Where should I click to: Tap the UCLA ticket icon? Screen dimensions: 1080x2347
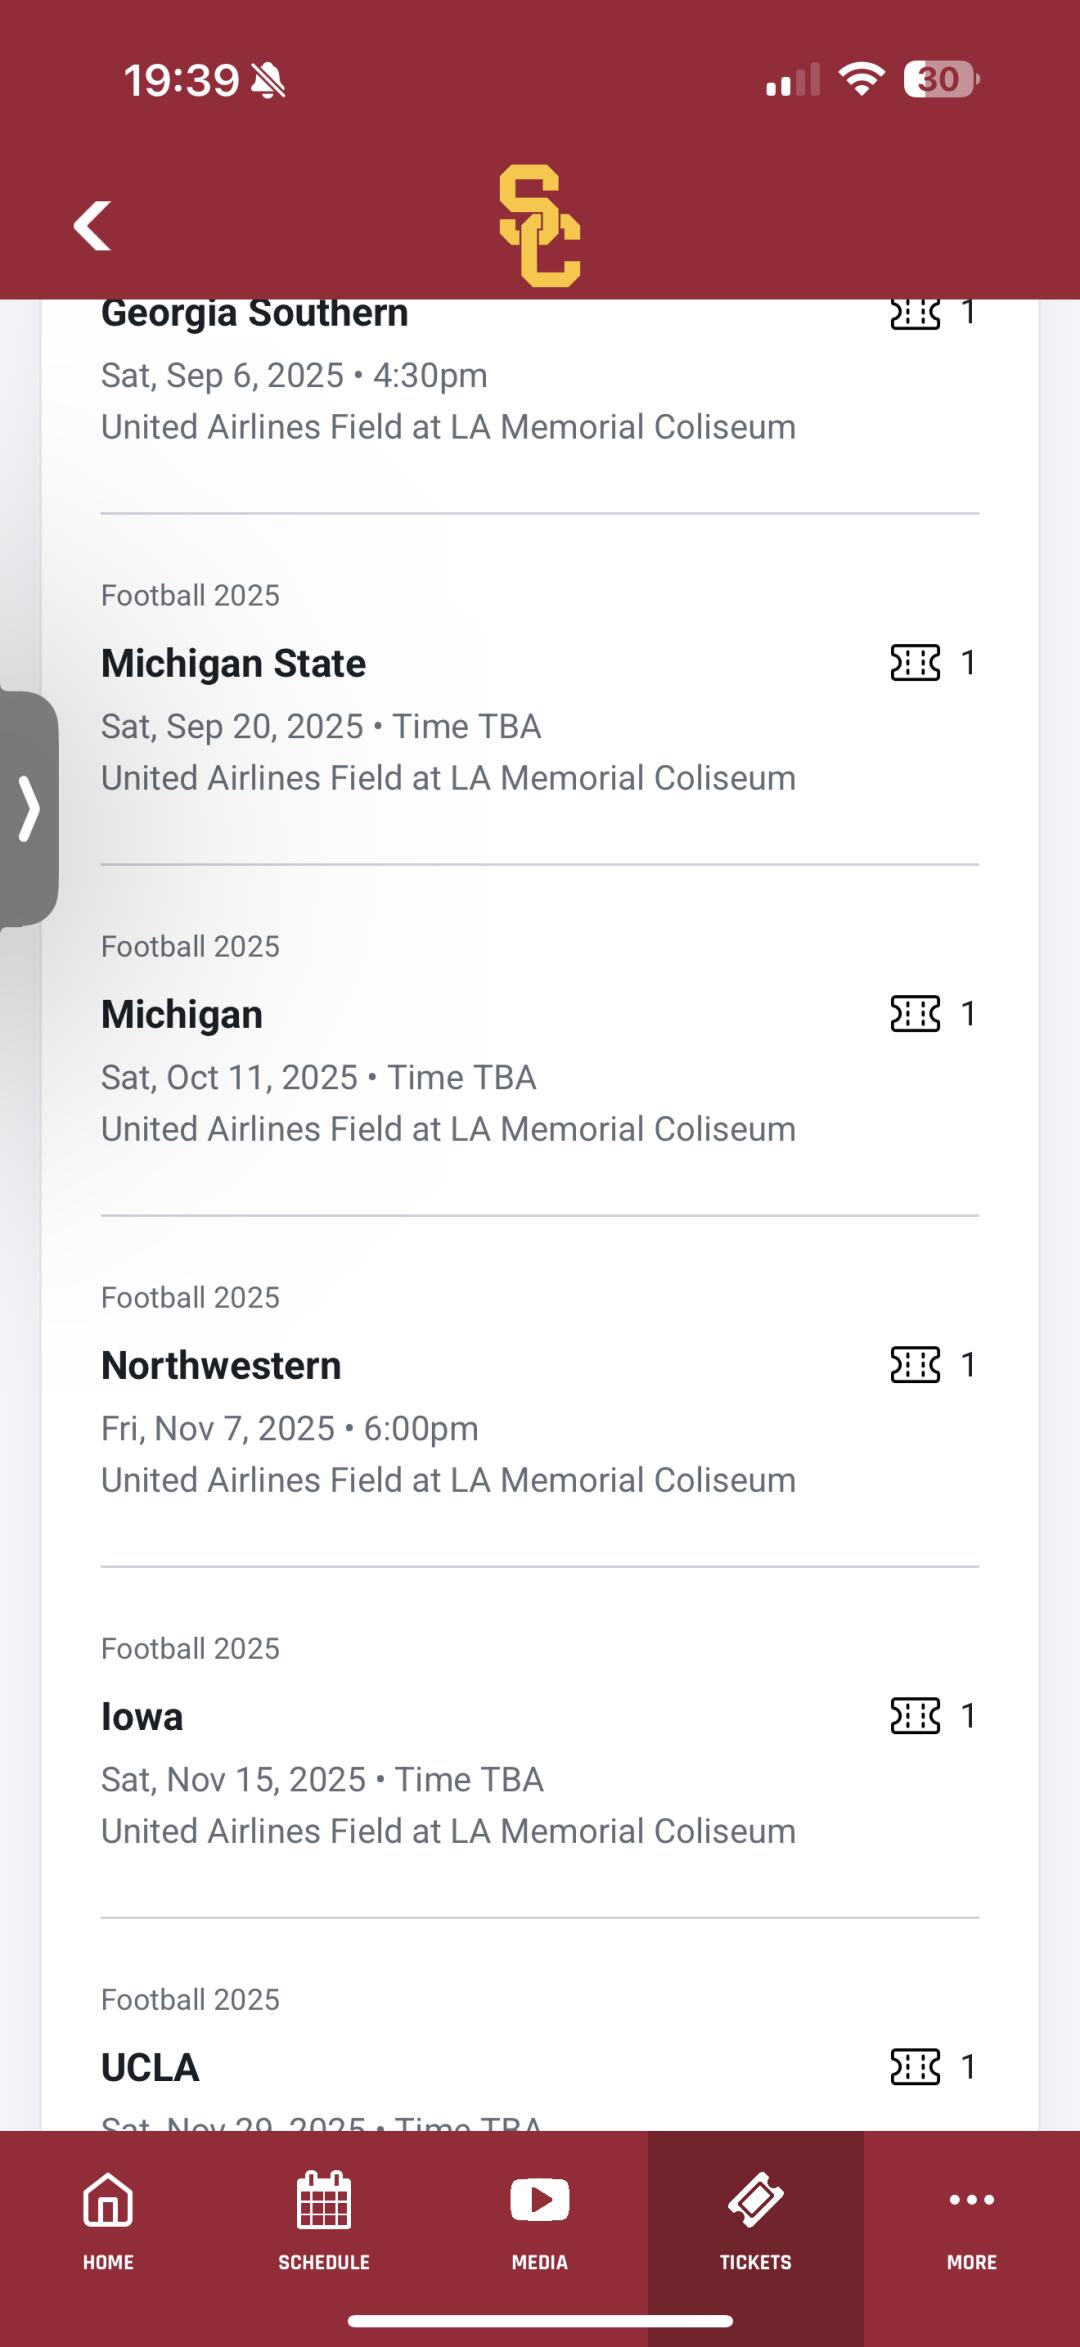(915, 2066)
